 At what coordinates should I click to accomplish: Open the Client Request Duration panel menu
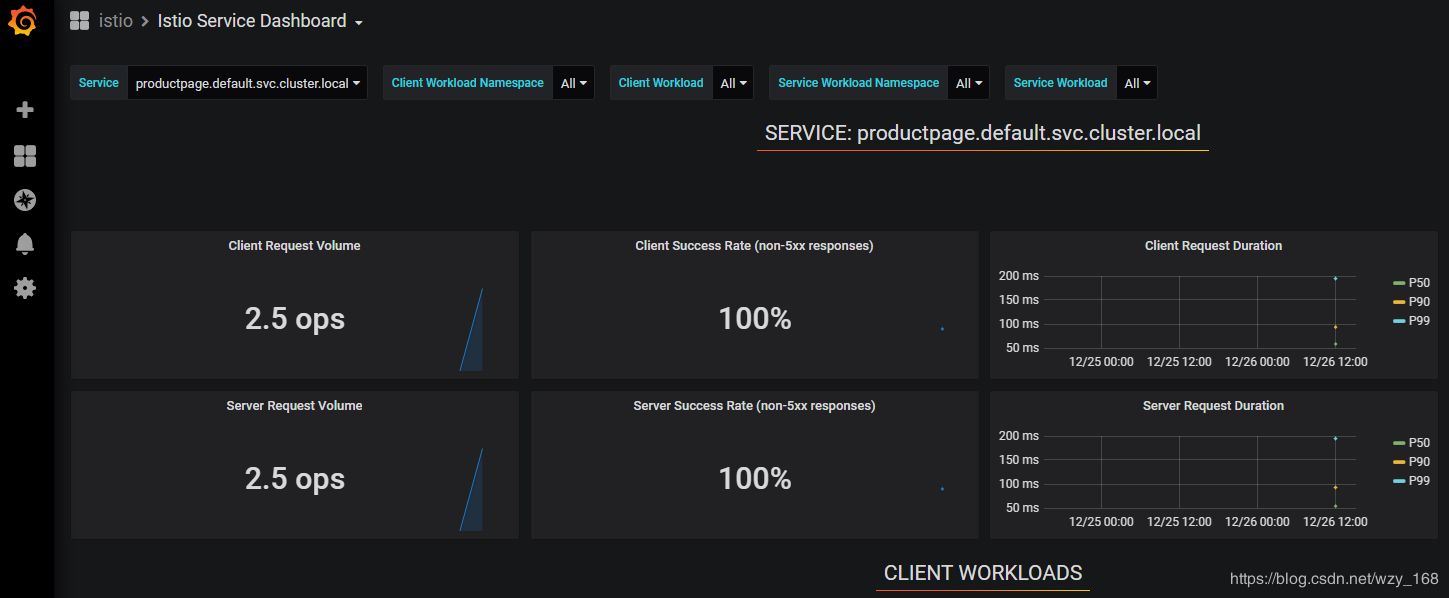(1213, 245)
